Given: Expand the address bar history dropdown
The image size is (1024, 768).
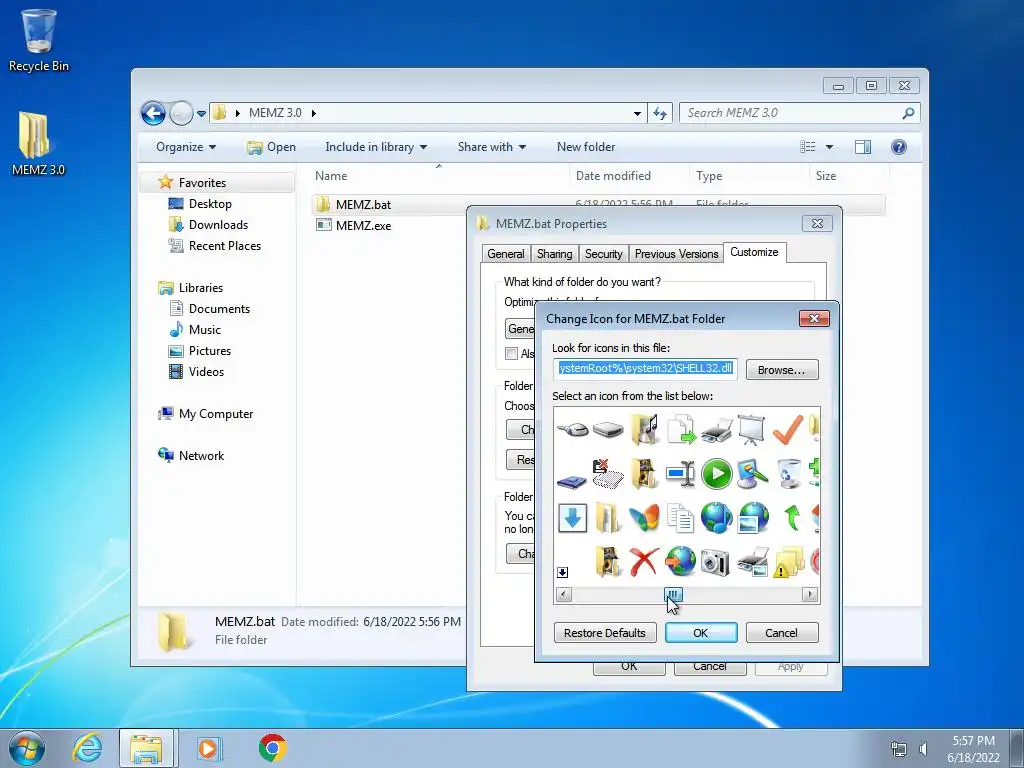Looking at the screenshot, I should tap(637, 113).
